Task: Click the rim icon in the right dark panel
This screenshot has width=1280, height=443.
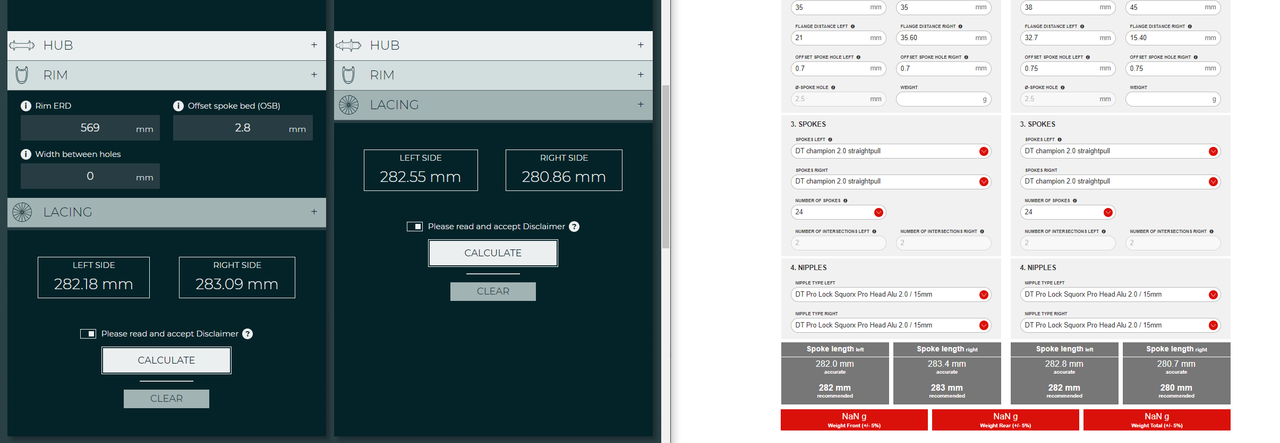Action: 349,75
